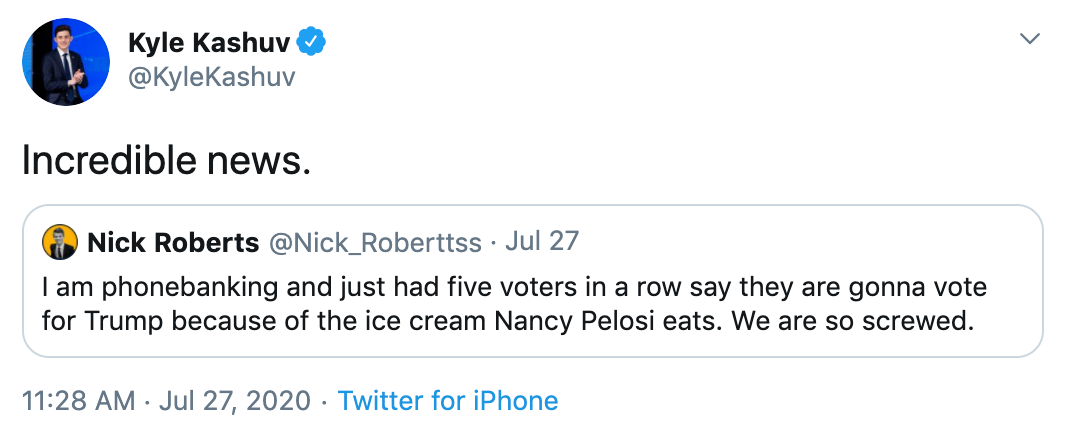The image size is (1070, 446).
Task: Open Kyle Kashuv's profile picture
Action: (66, 61)
